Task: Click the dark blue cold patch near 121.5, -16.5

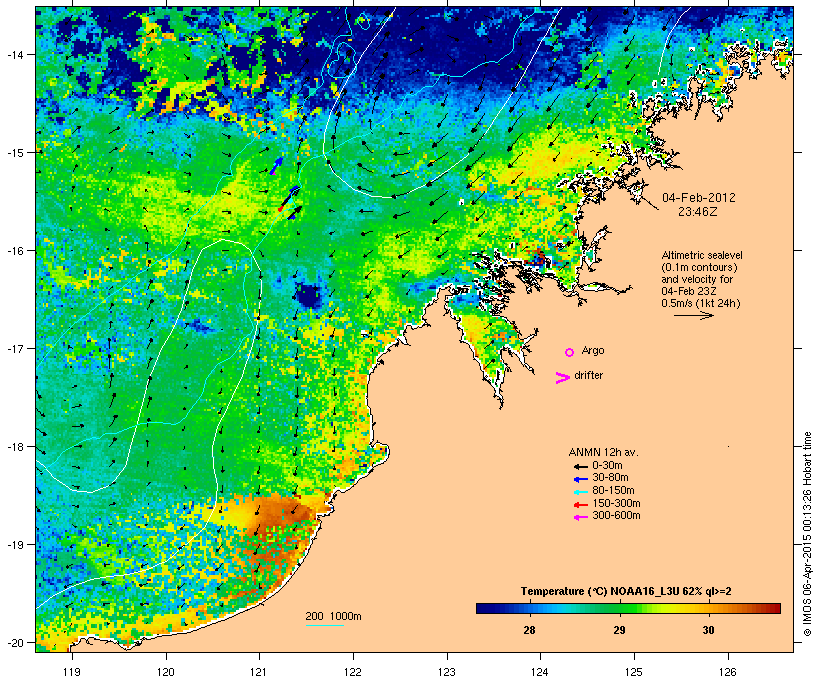Action: pos(308,296)
